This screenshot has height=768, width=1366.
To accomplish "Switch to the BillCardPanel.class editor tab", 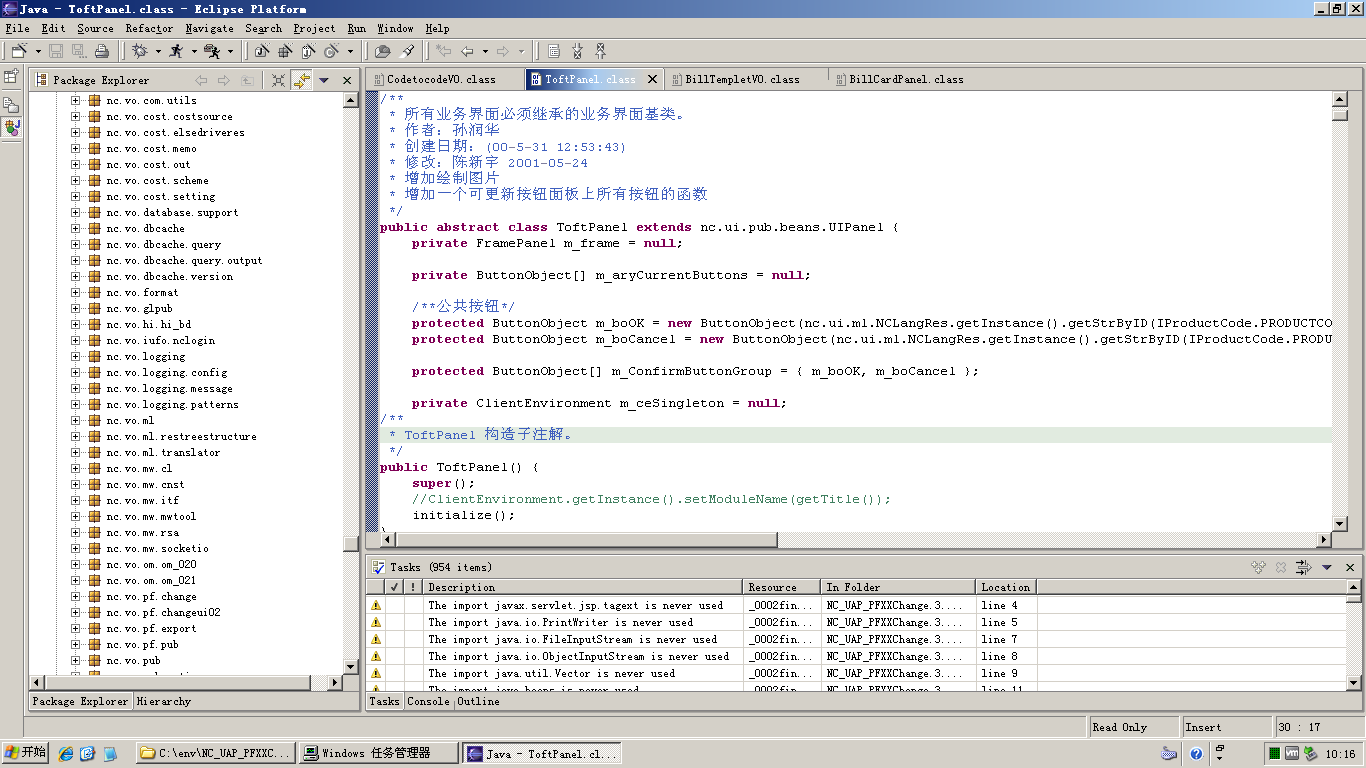I will [x=905, y=79].
